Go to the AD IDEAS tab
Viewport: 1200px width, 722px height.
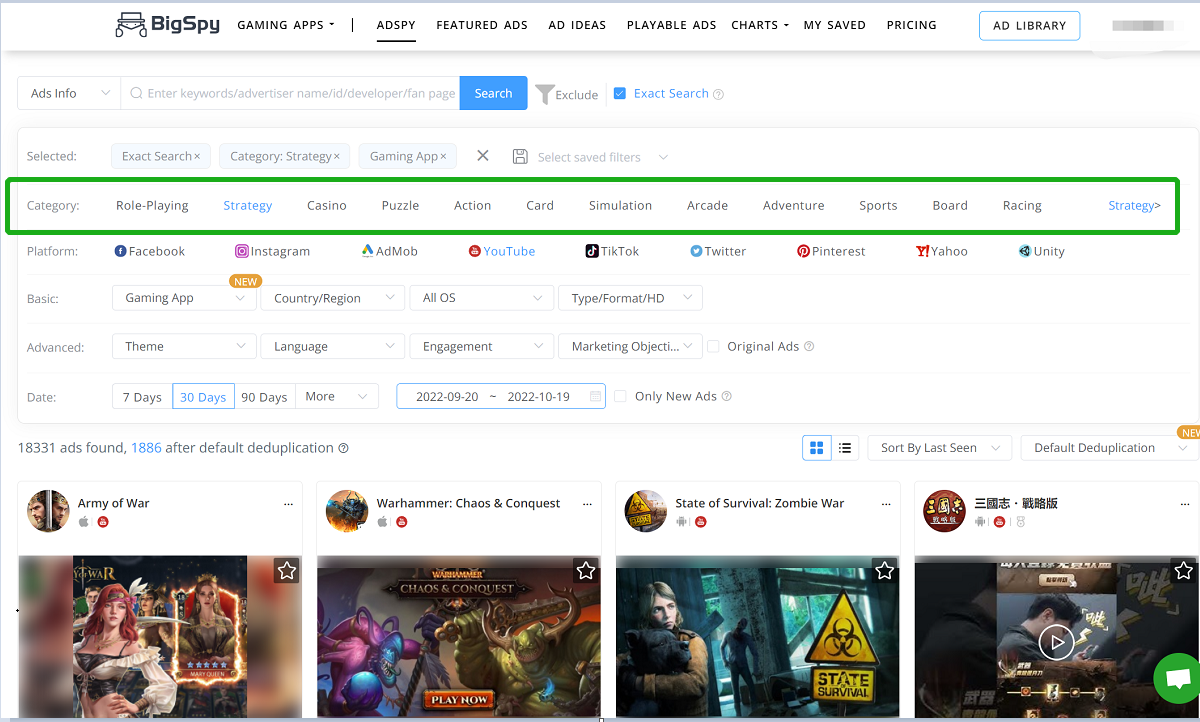[x=577, y=25]
